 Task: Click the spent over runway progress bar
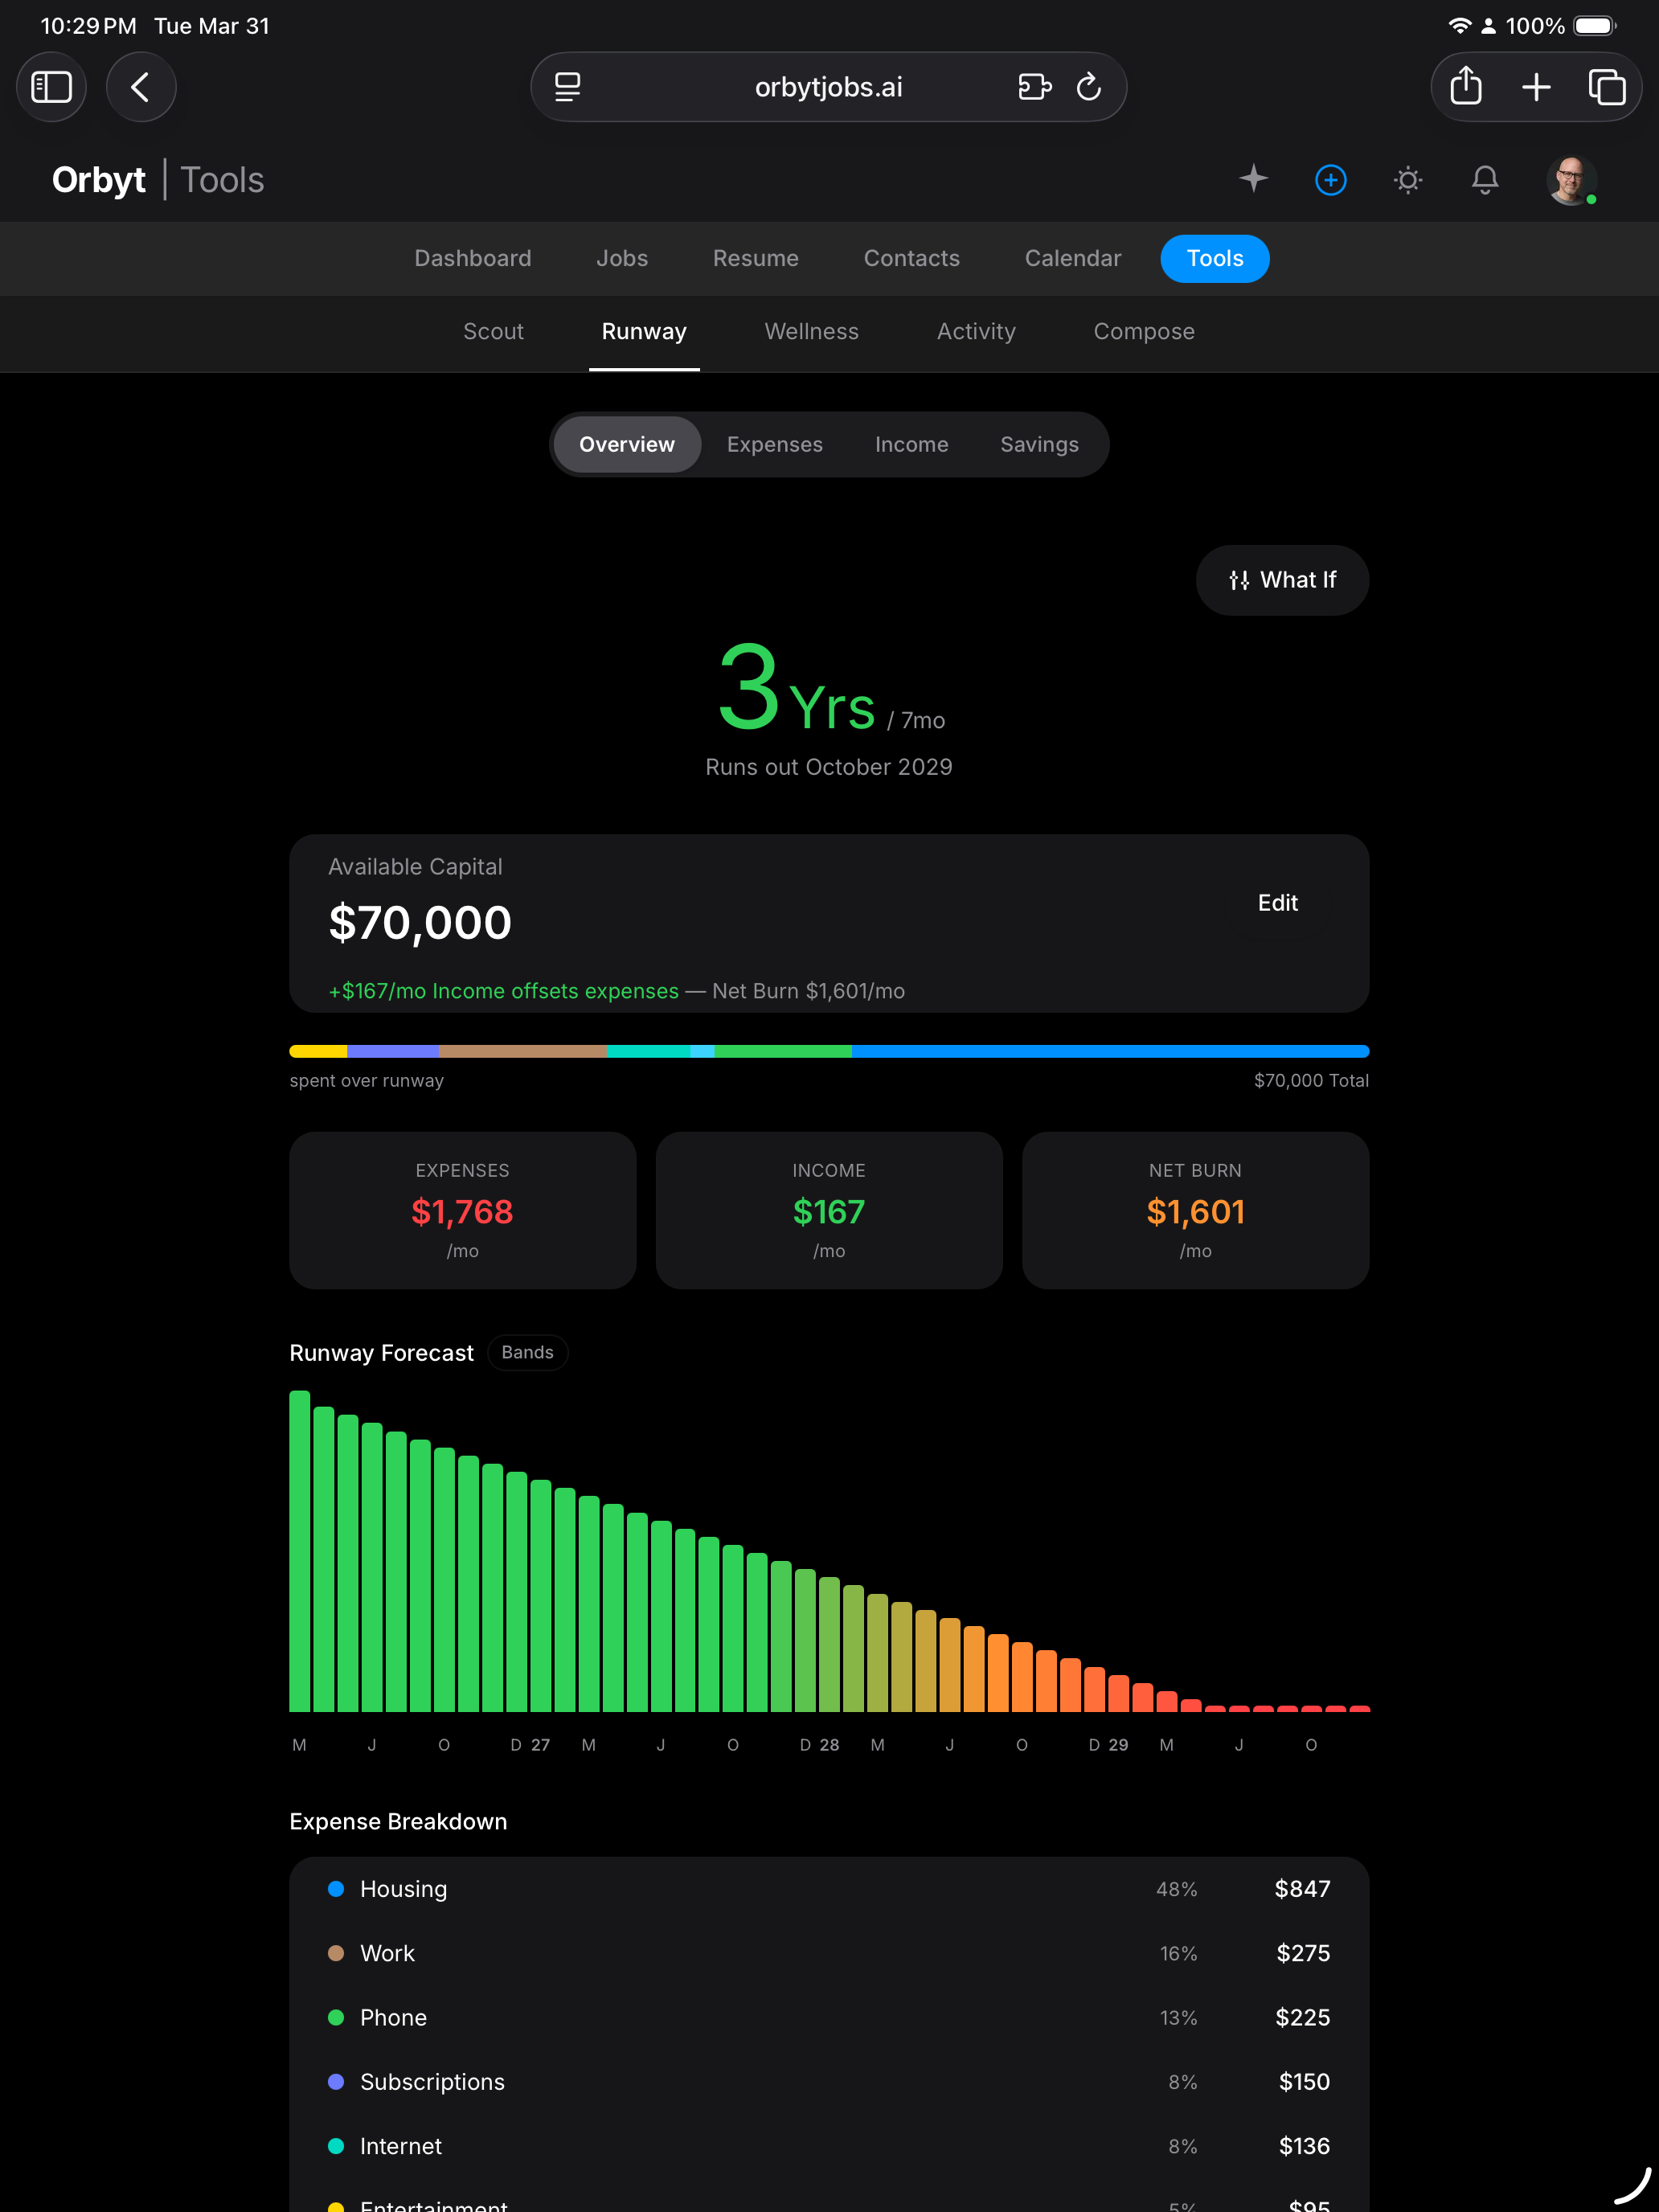tap(829, 1051)
